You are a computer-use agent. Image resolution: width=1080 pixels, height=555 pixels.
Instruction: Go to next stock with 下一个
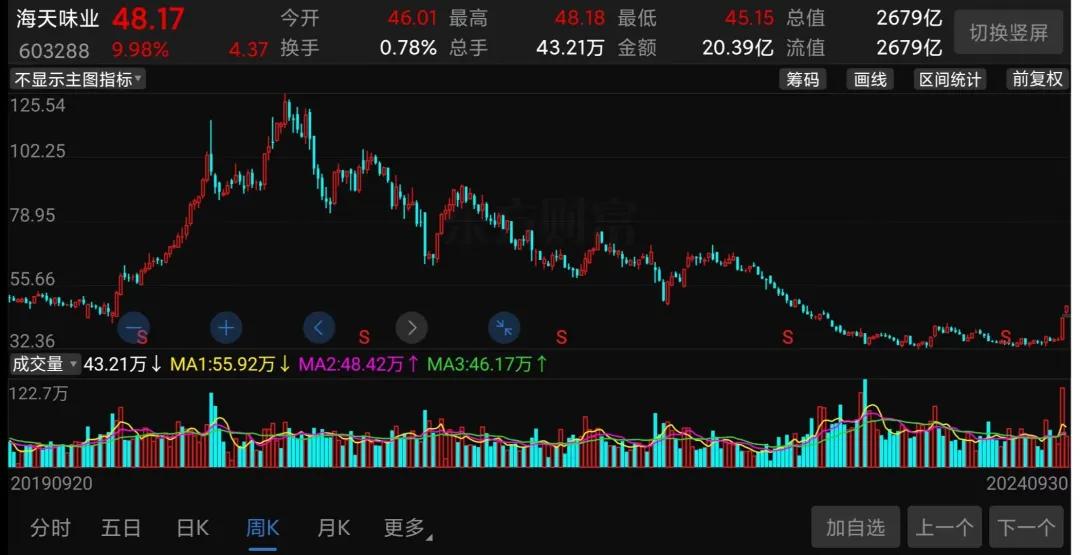(1026, 528)
